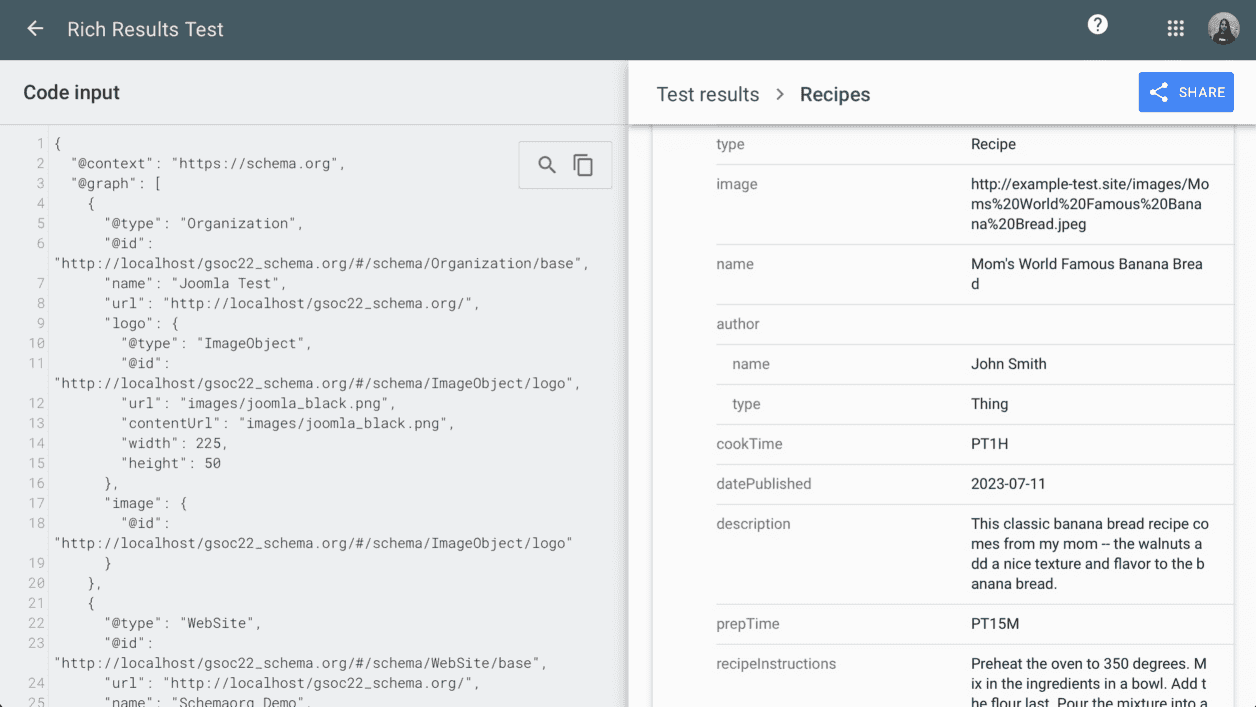Screen dimensions: 1256x707
Task: Copy the code to clipboard
Action: 583,165
